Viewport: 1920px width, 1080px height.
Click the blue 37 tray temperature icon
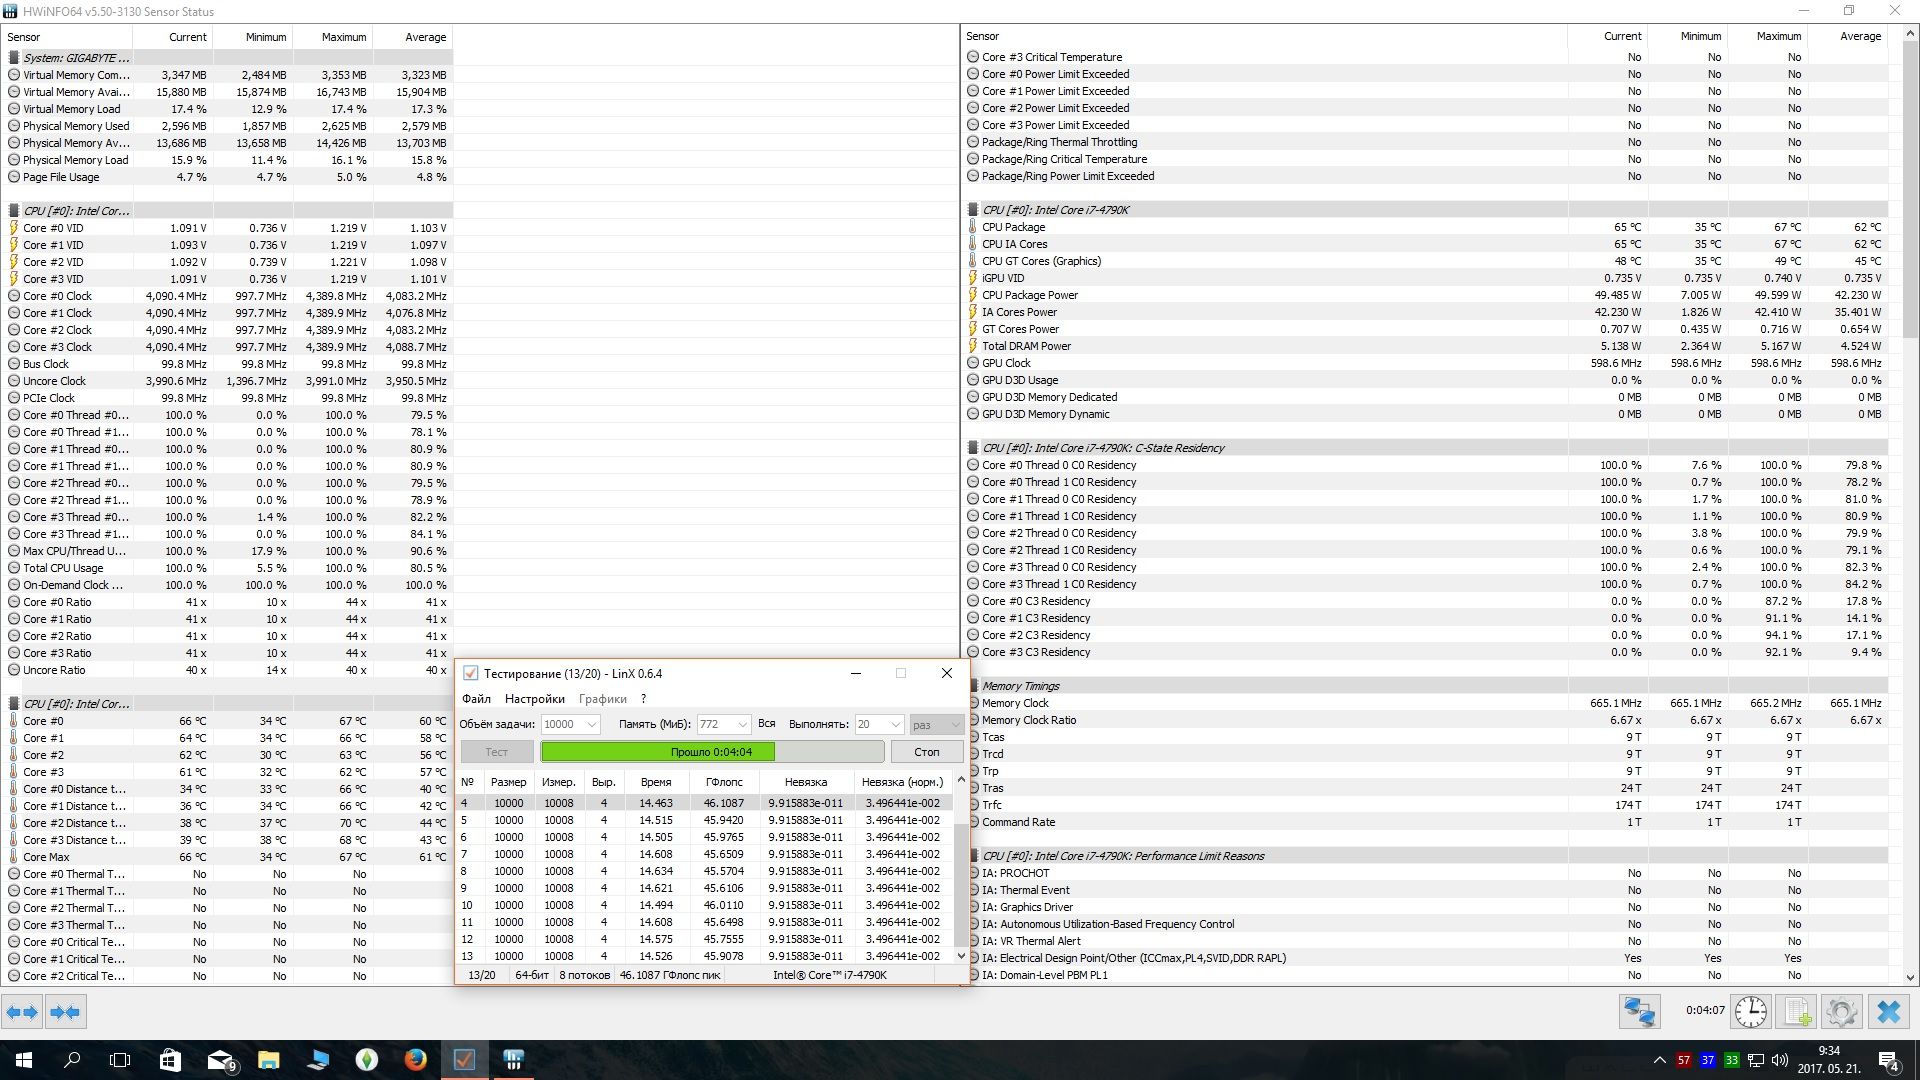tap(1708, 1060)
